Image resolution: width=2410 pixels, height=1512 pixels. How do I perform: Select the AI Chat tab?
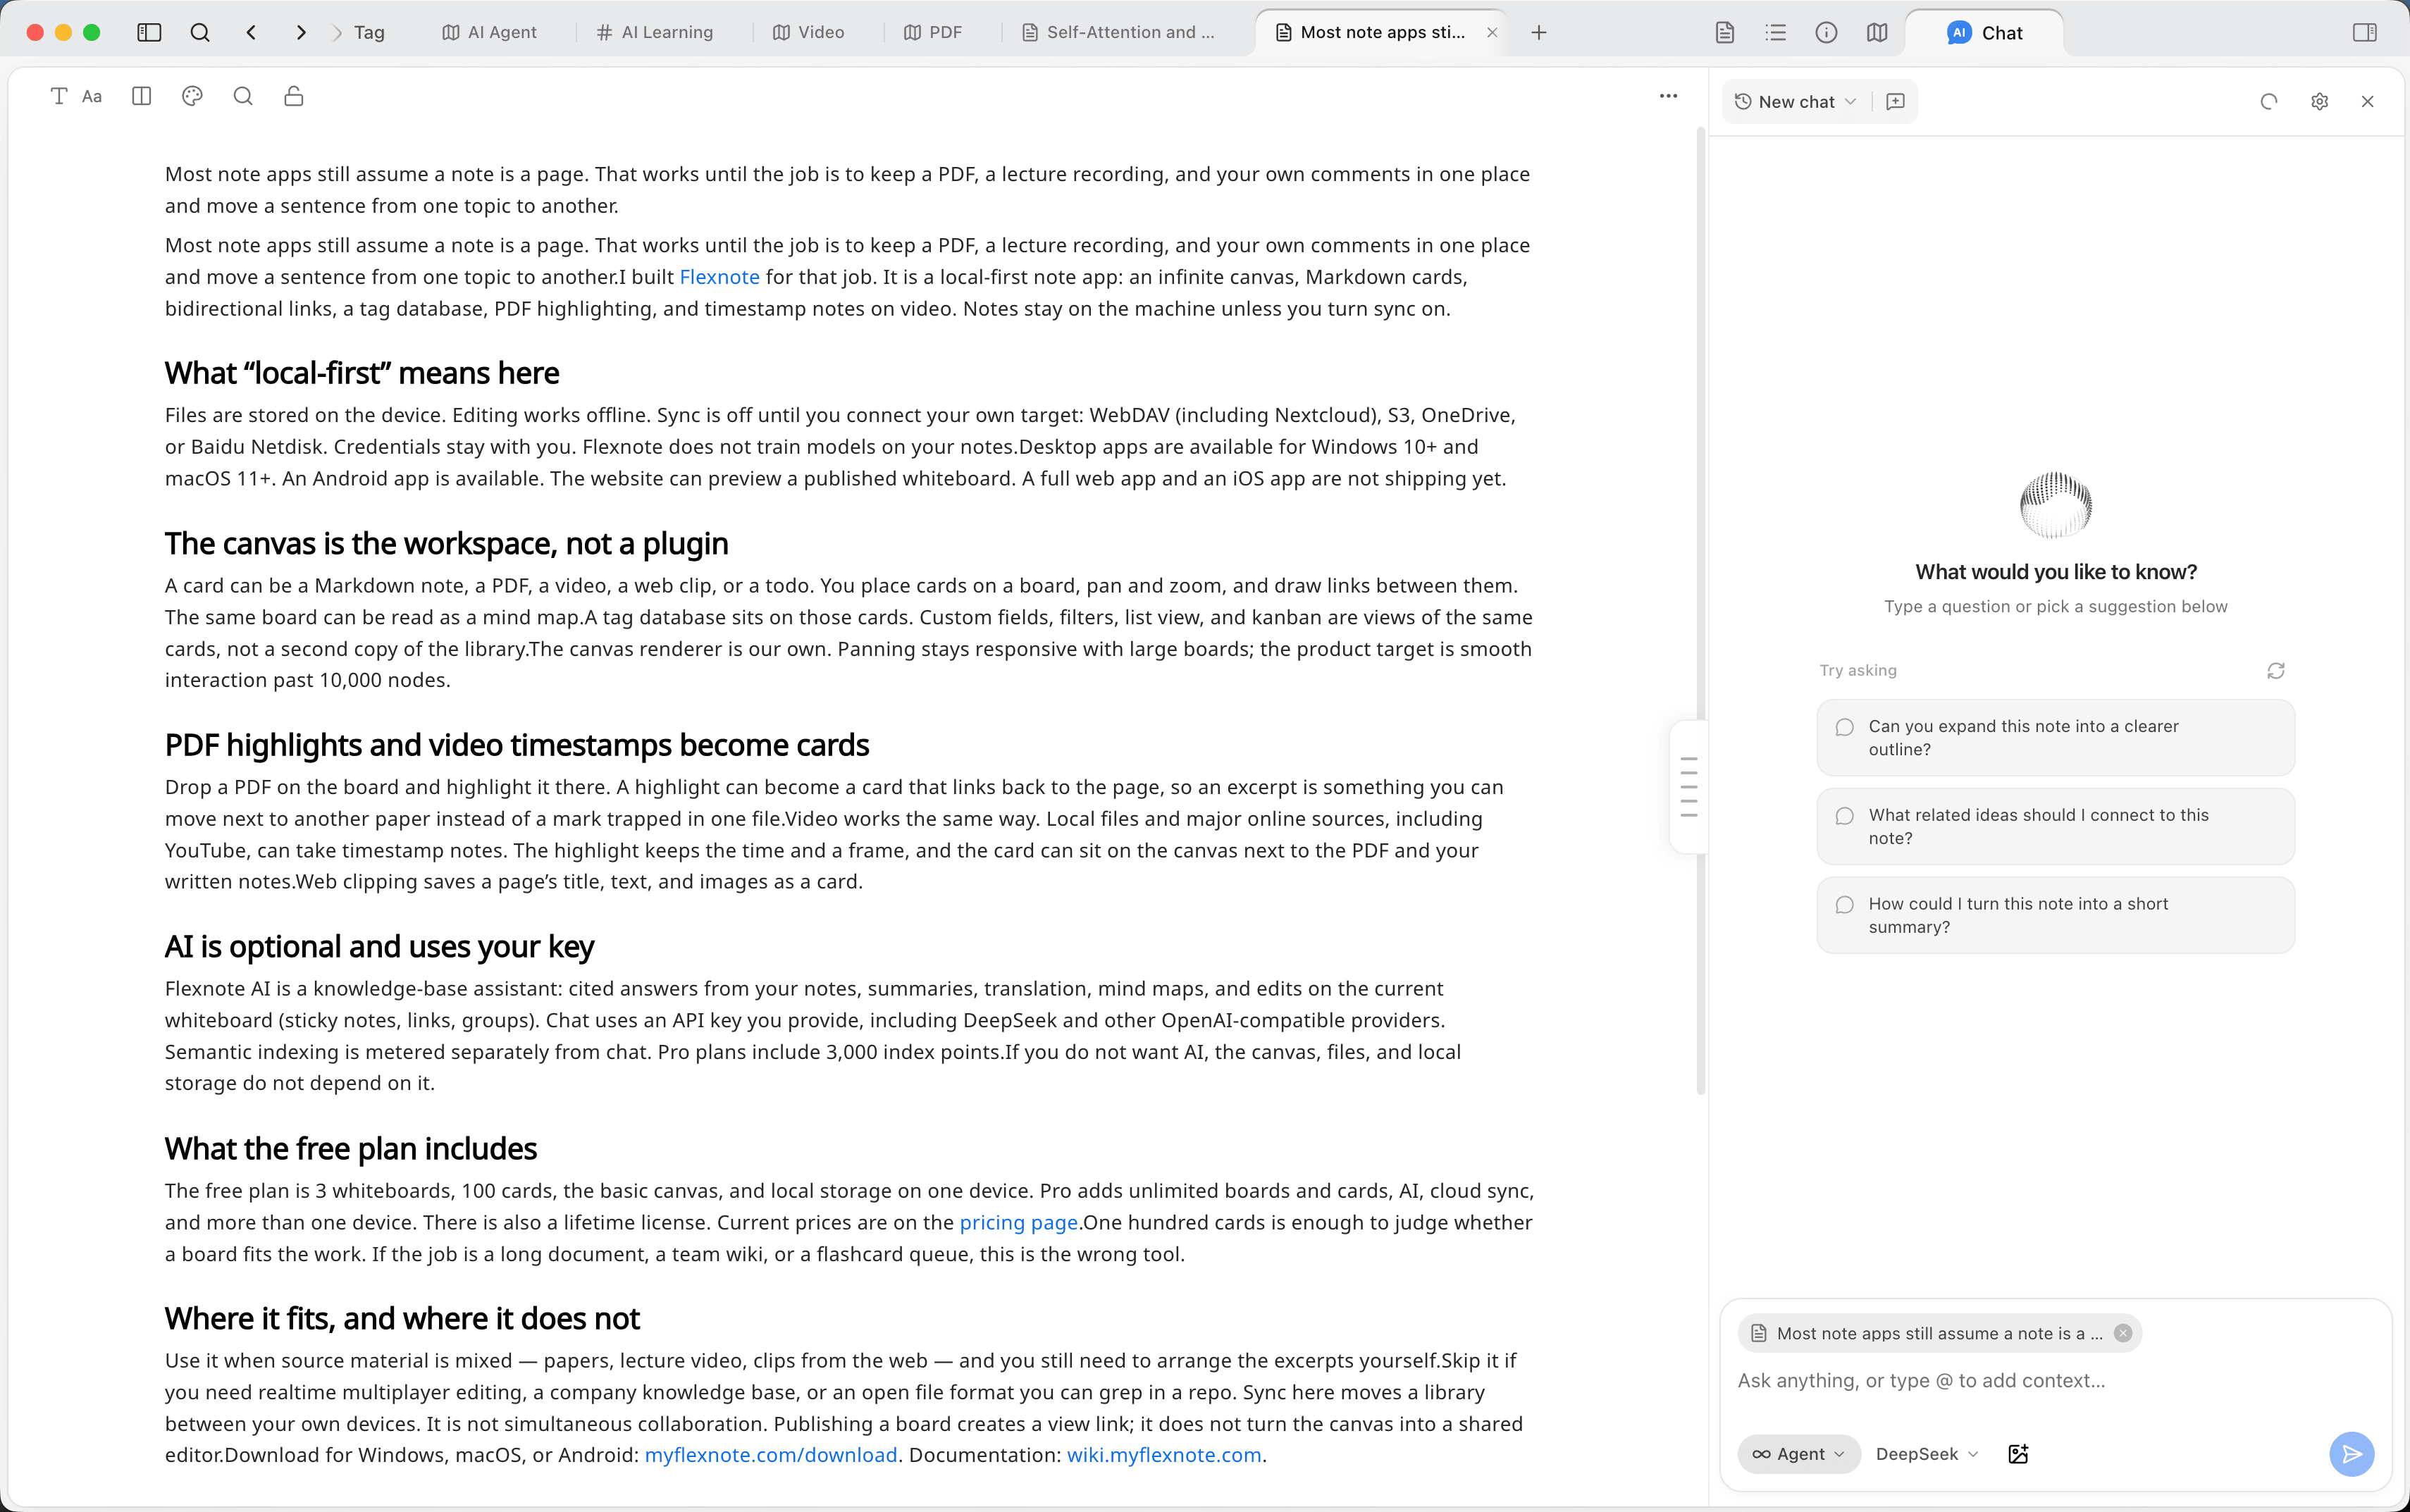[x=1985, y=33]
